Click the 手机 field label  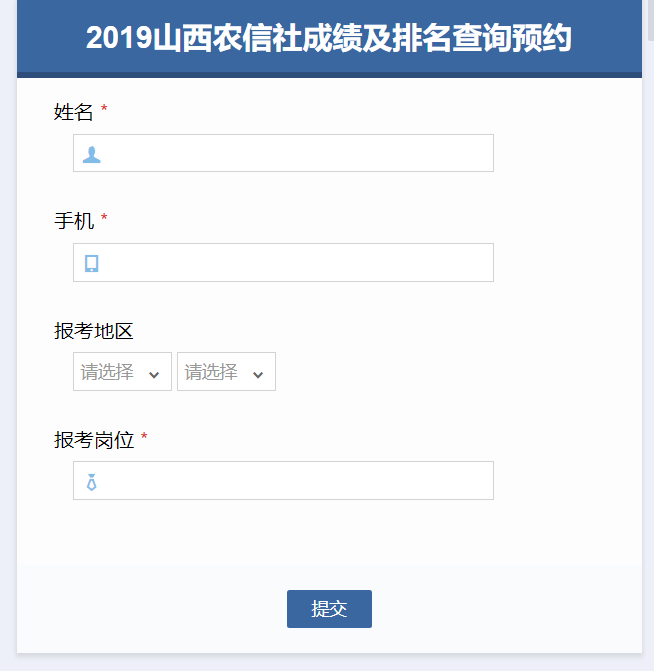pyautogui.click(x=73, y=221)
